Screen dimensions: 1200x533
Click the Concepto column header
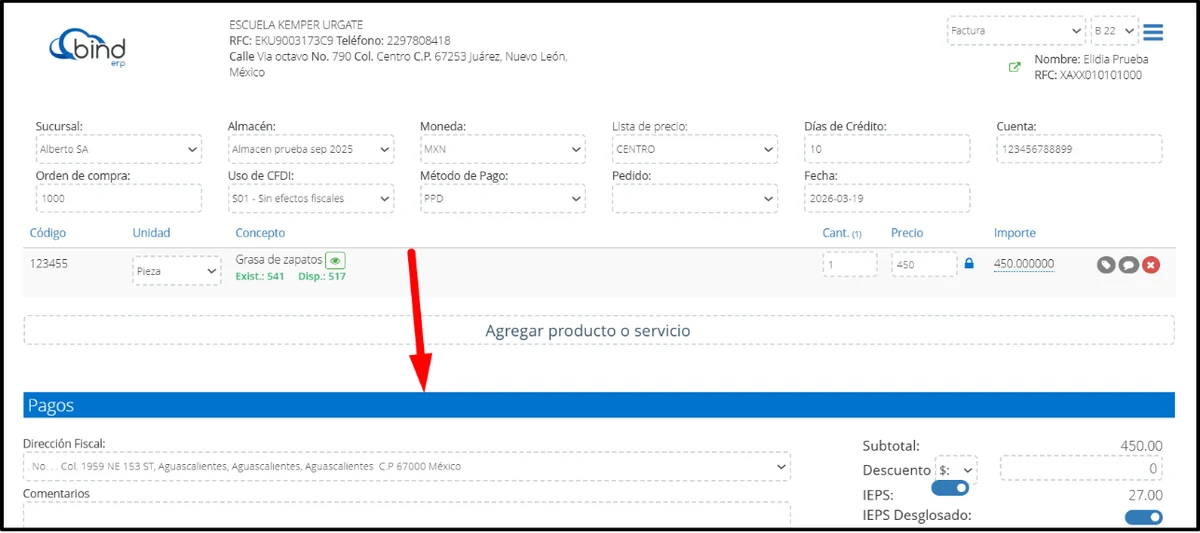260,233
